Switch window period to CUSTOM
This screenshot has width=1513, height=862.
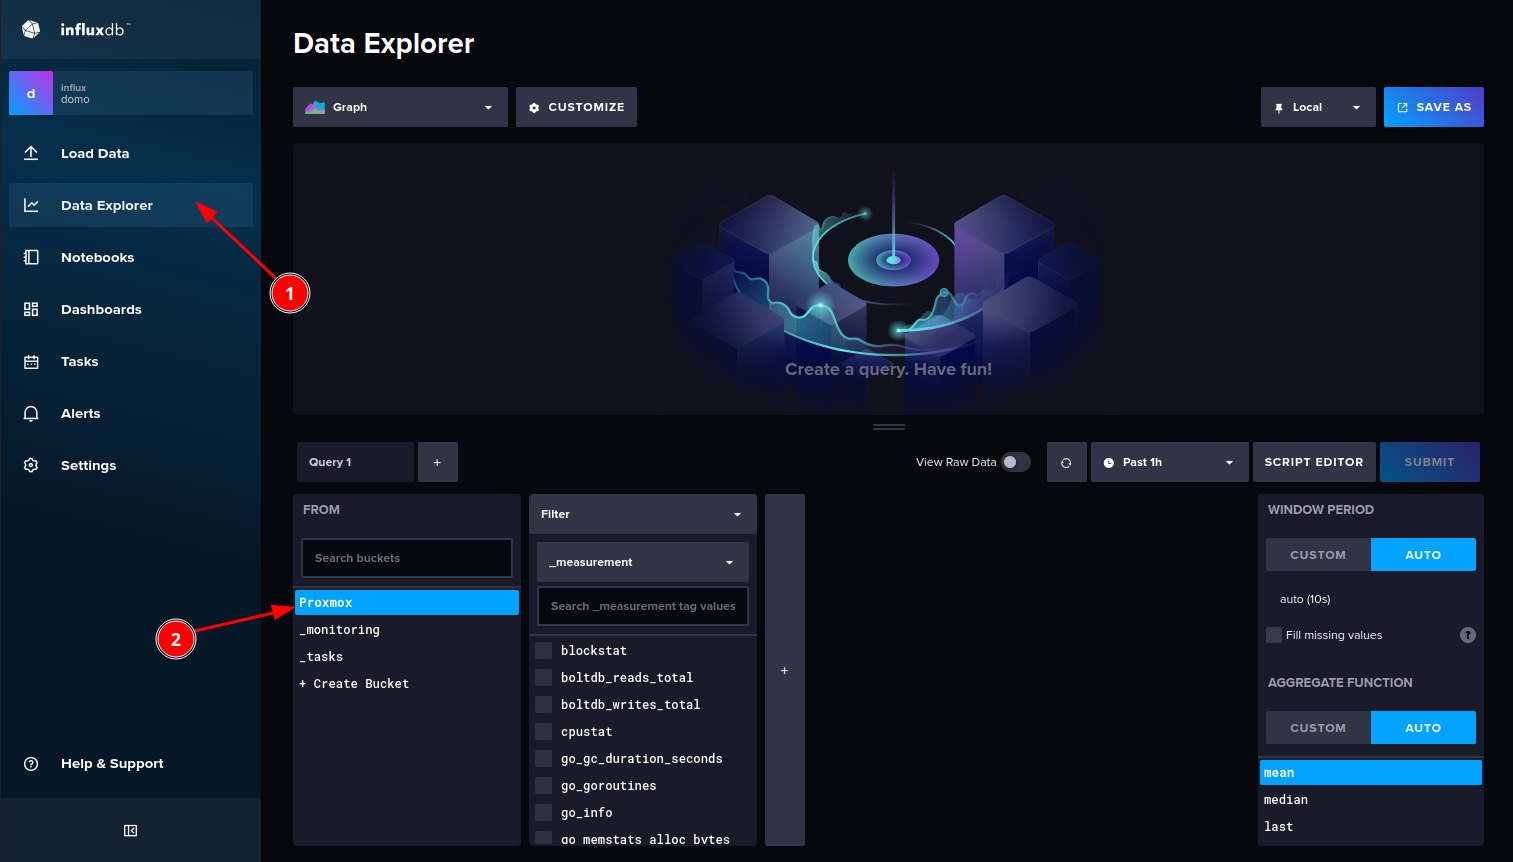(x=1317, y=555)
